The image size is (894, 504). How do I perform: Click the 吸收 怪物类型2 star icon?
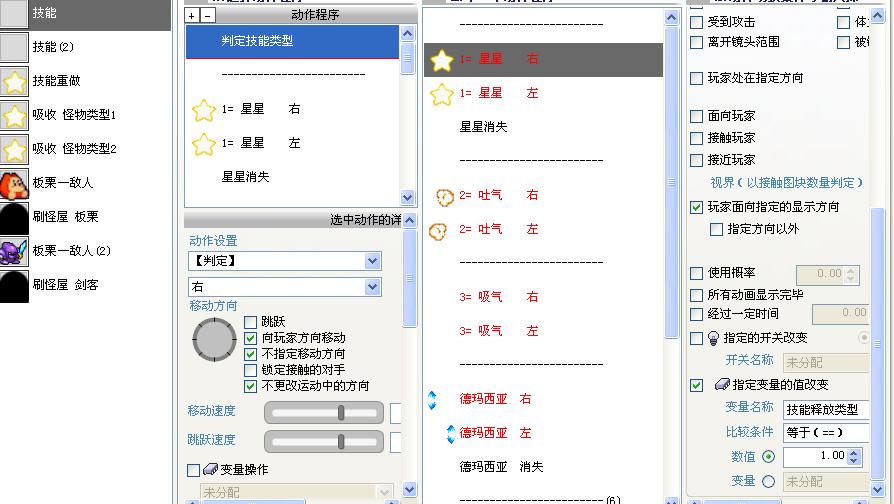pyautogui.click(x=14, y=149)
